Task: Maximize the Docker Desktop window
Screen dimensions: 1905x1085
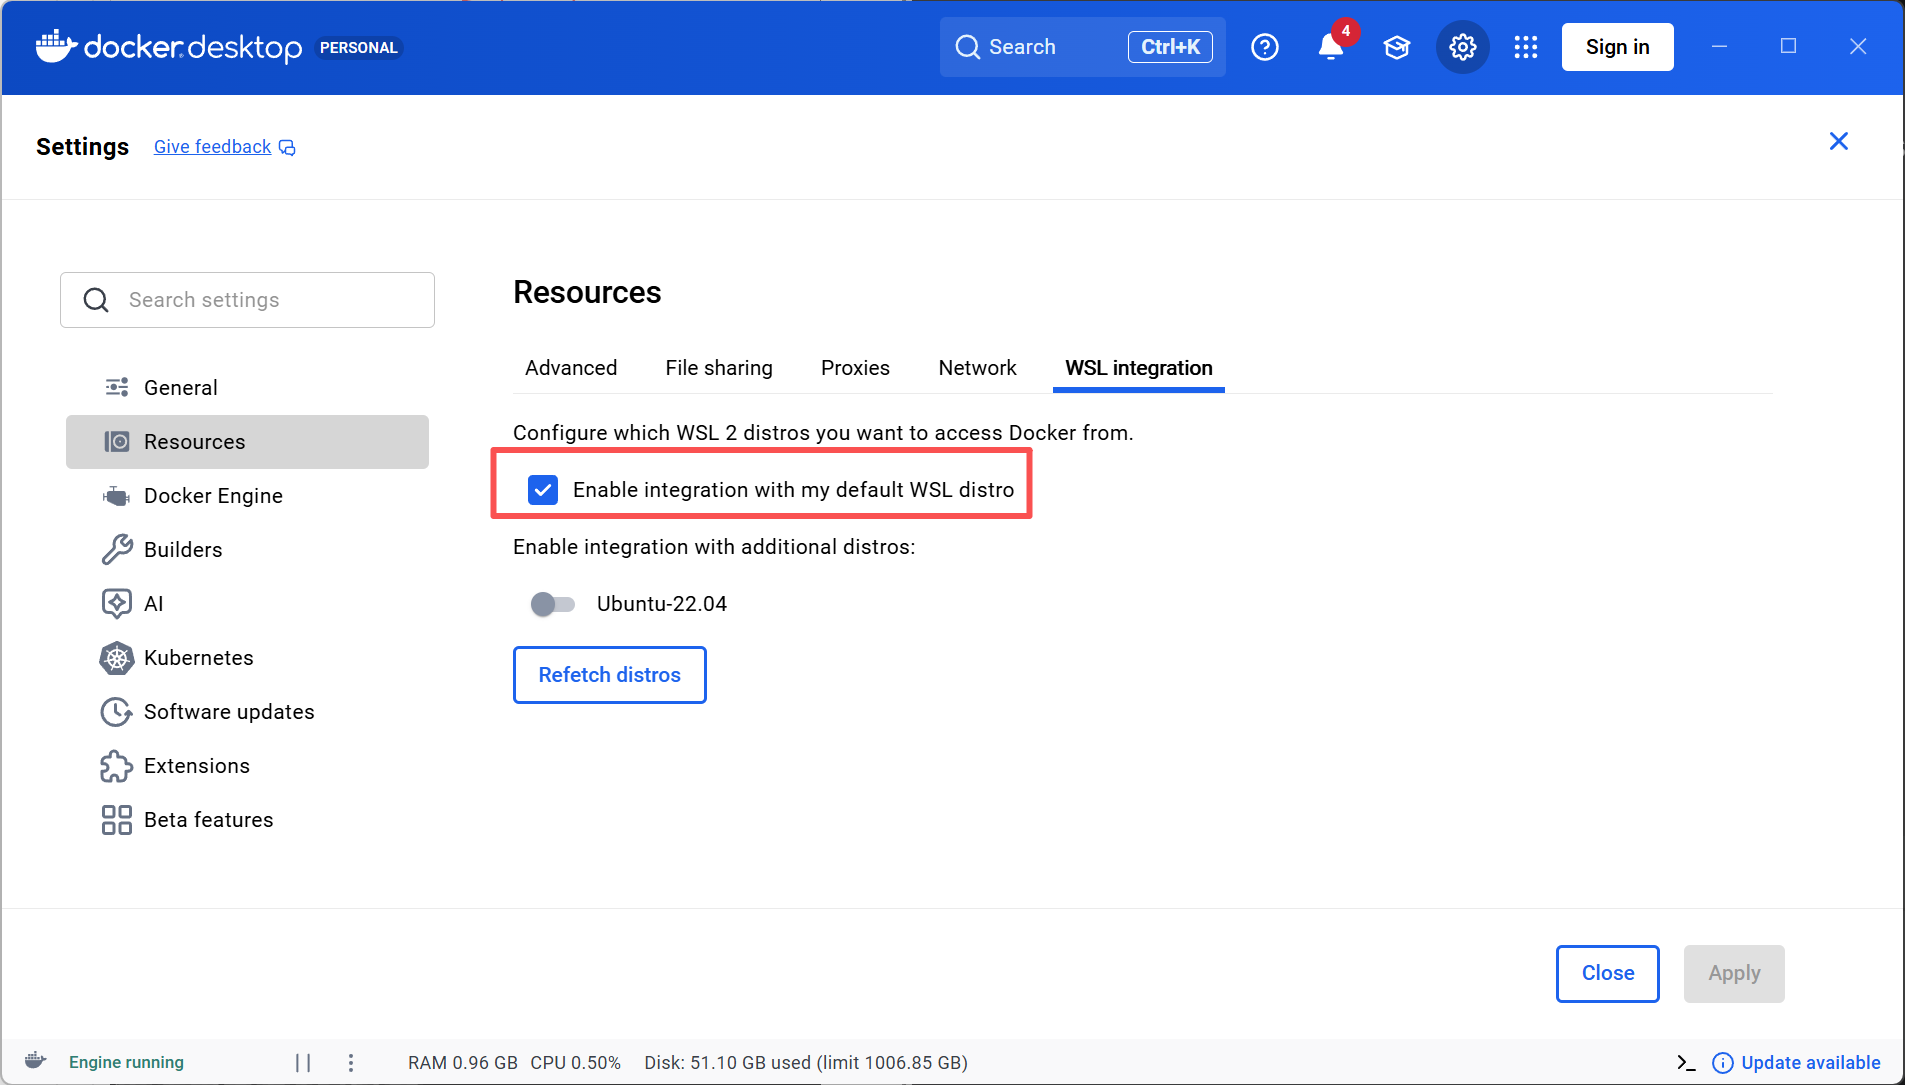Action: [x=1788, y=46]
